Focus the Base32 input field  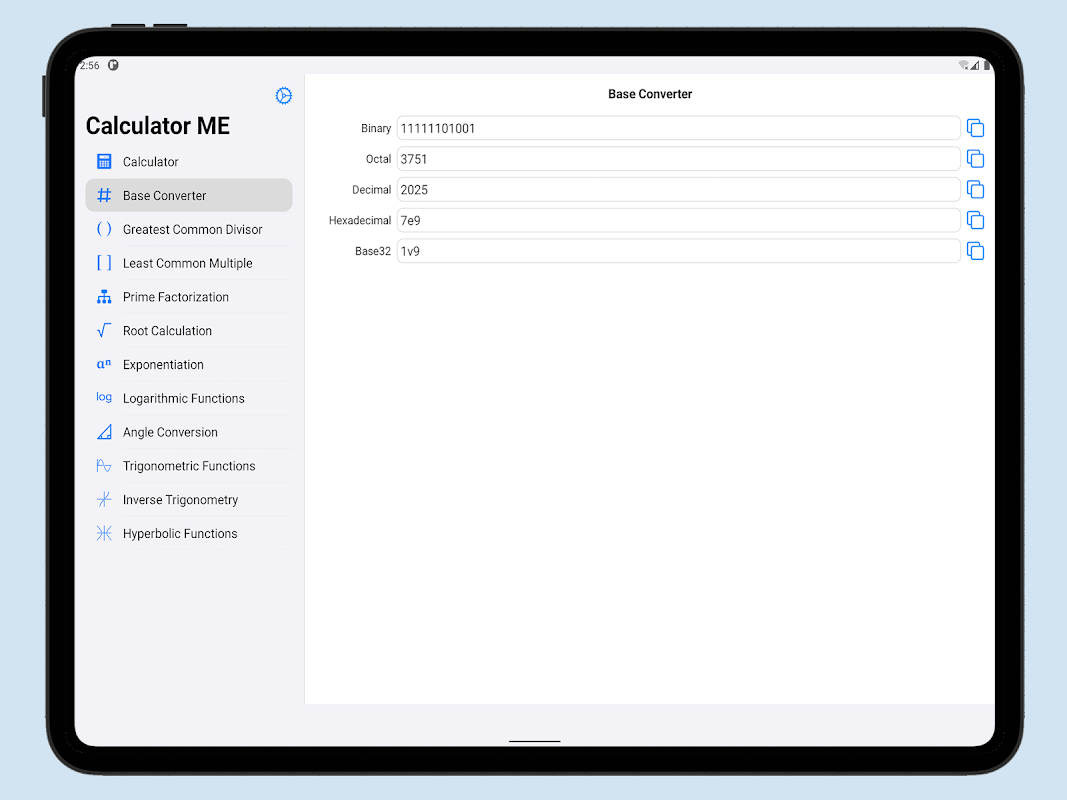[x=678, y=251]
